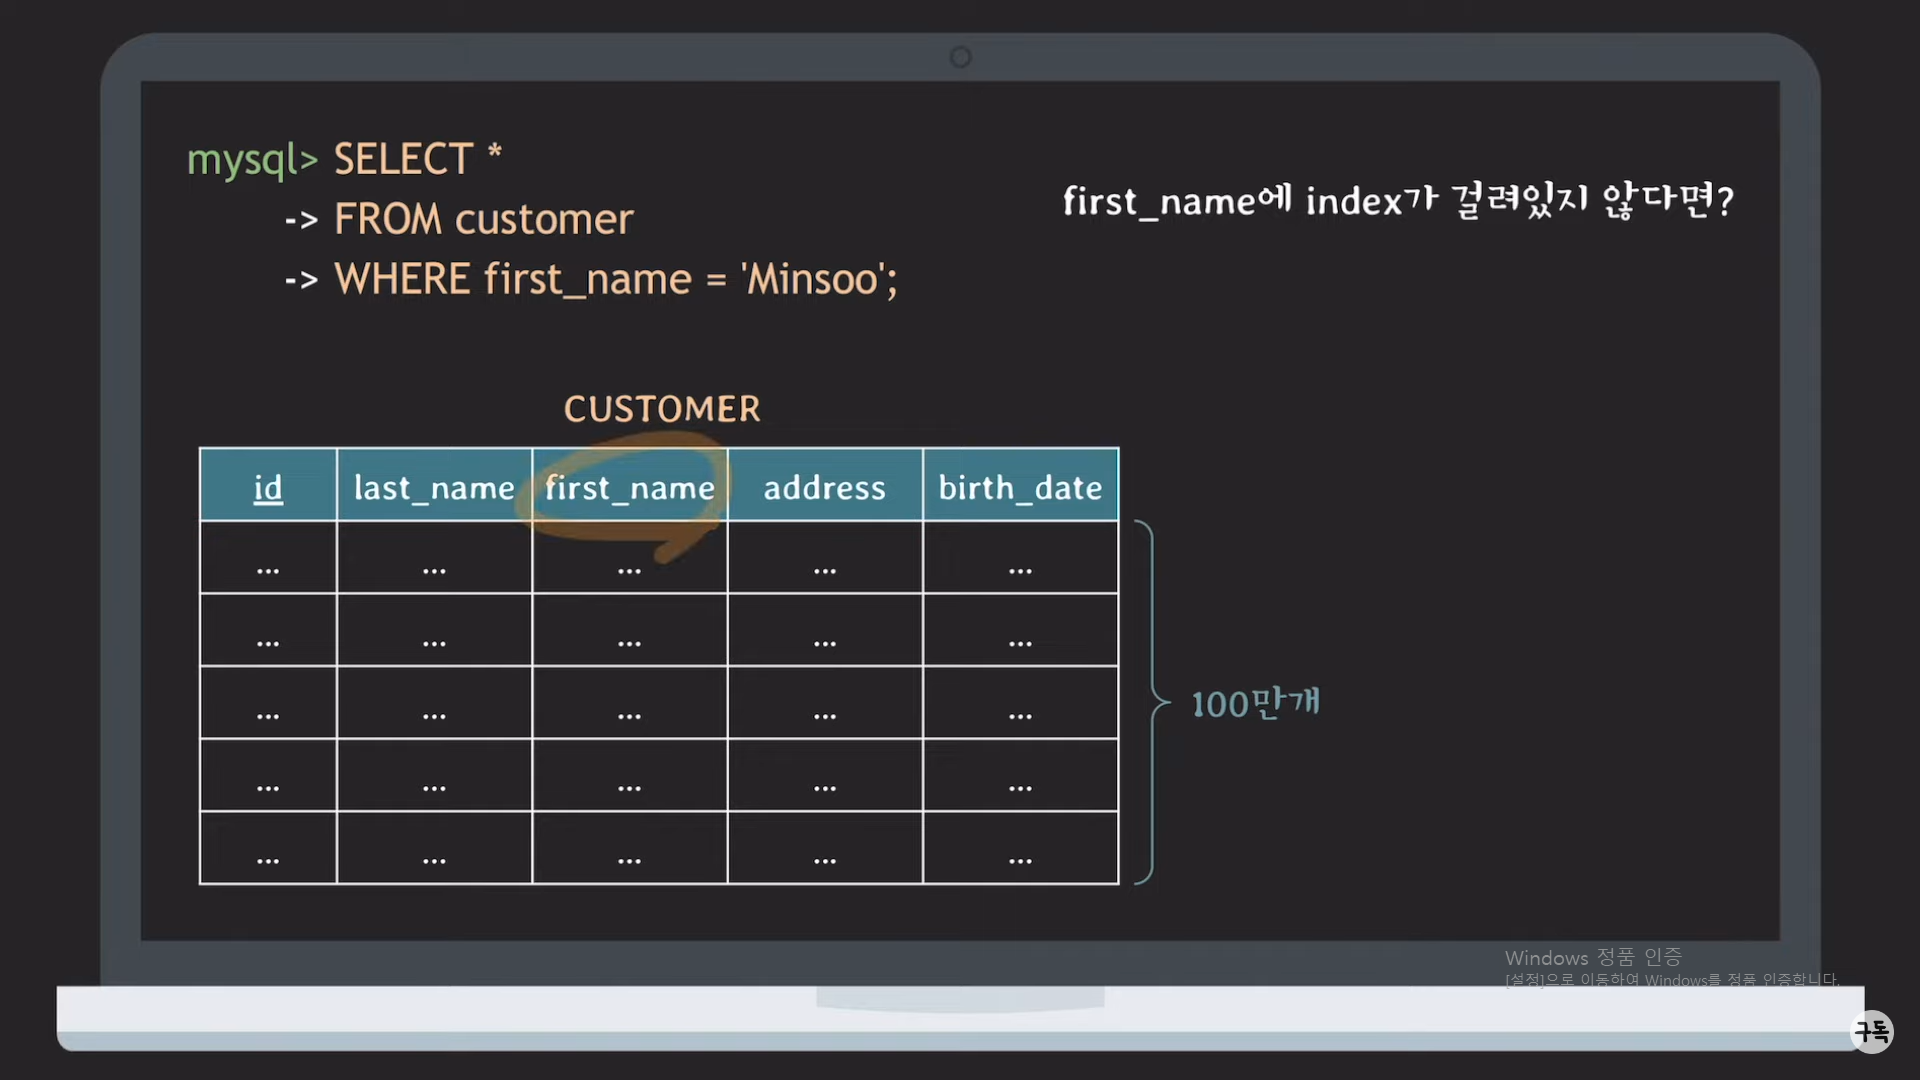Click the last_name column header
This screenshot has width=1920, height=1080.
click(434, 487)
